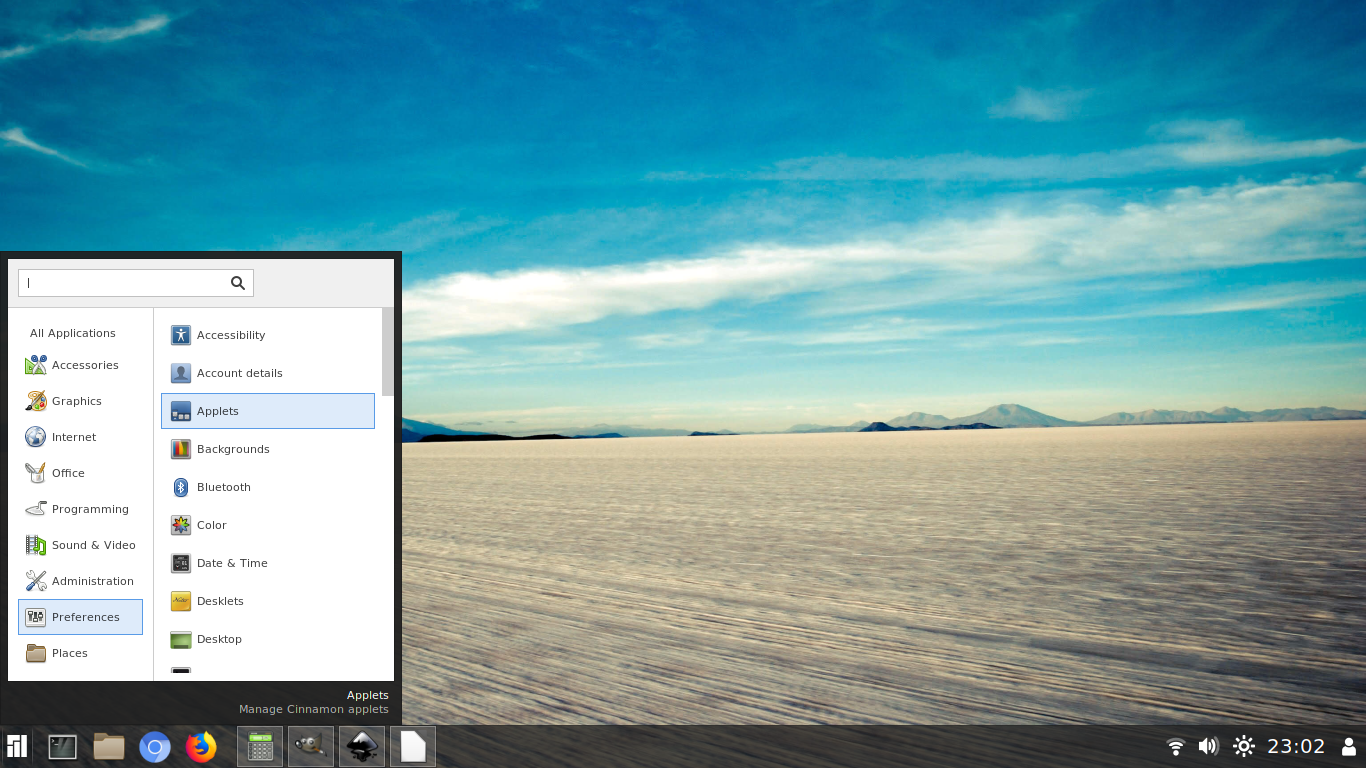Click the Desktop text entry
The height and width of the screenshot is (768, 1366).
[219, 639]
